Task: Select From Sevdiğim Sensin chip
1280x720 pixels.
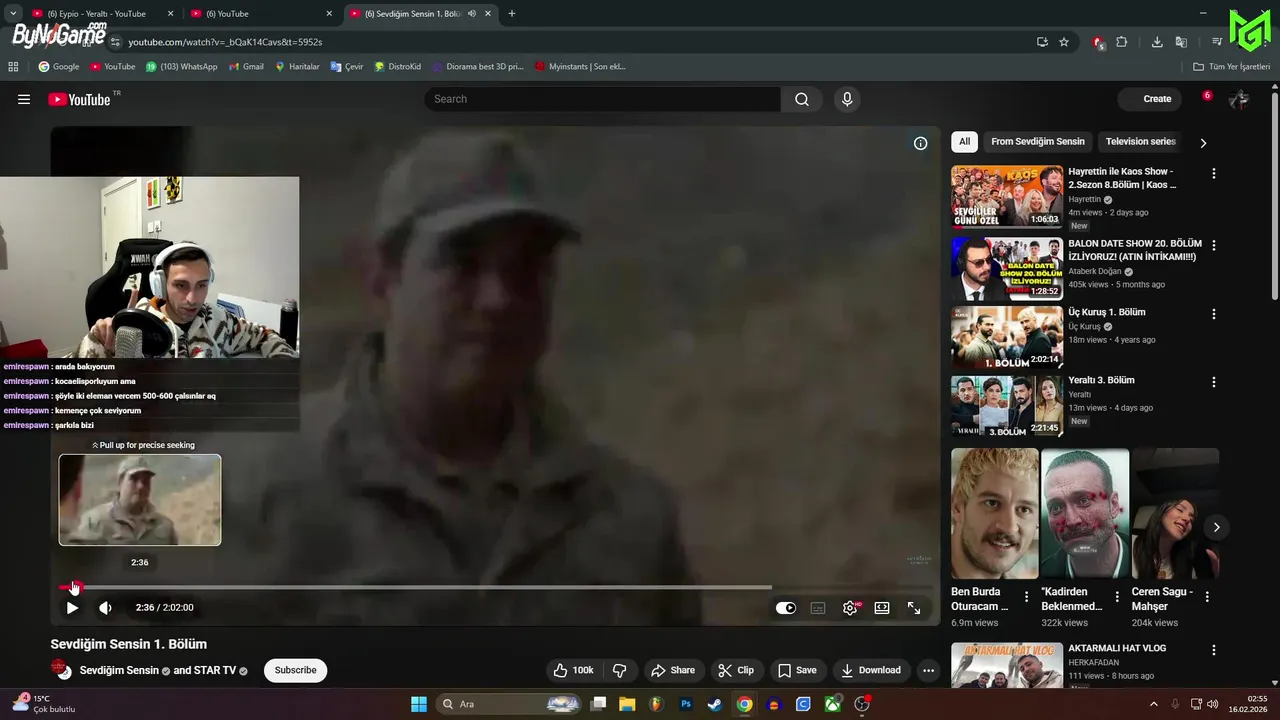Action: coord(1037,141)
